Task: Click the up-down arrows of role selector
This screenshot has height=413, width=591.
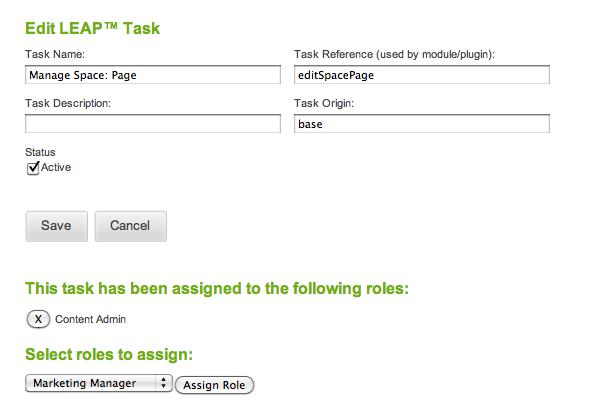Action: [x=163, y=383]
